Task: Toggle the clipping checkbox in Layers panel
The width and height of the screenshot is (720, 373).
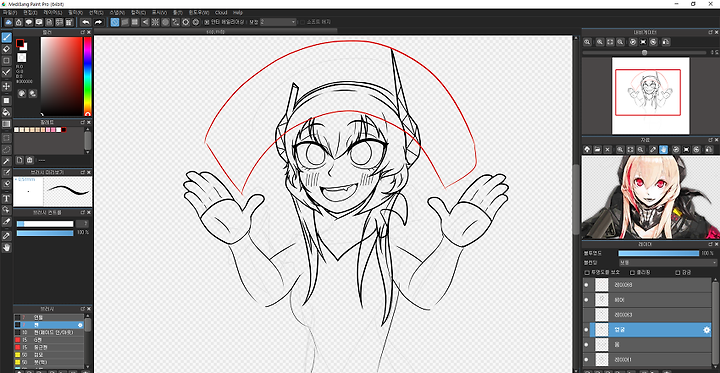Action: 632,272
